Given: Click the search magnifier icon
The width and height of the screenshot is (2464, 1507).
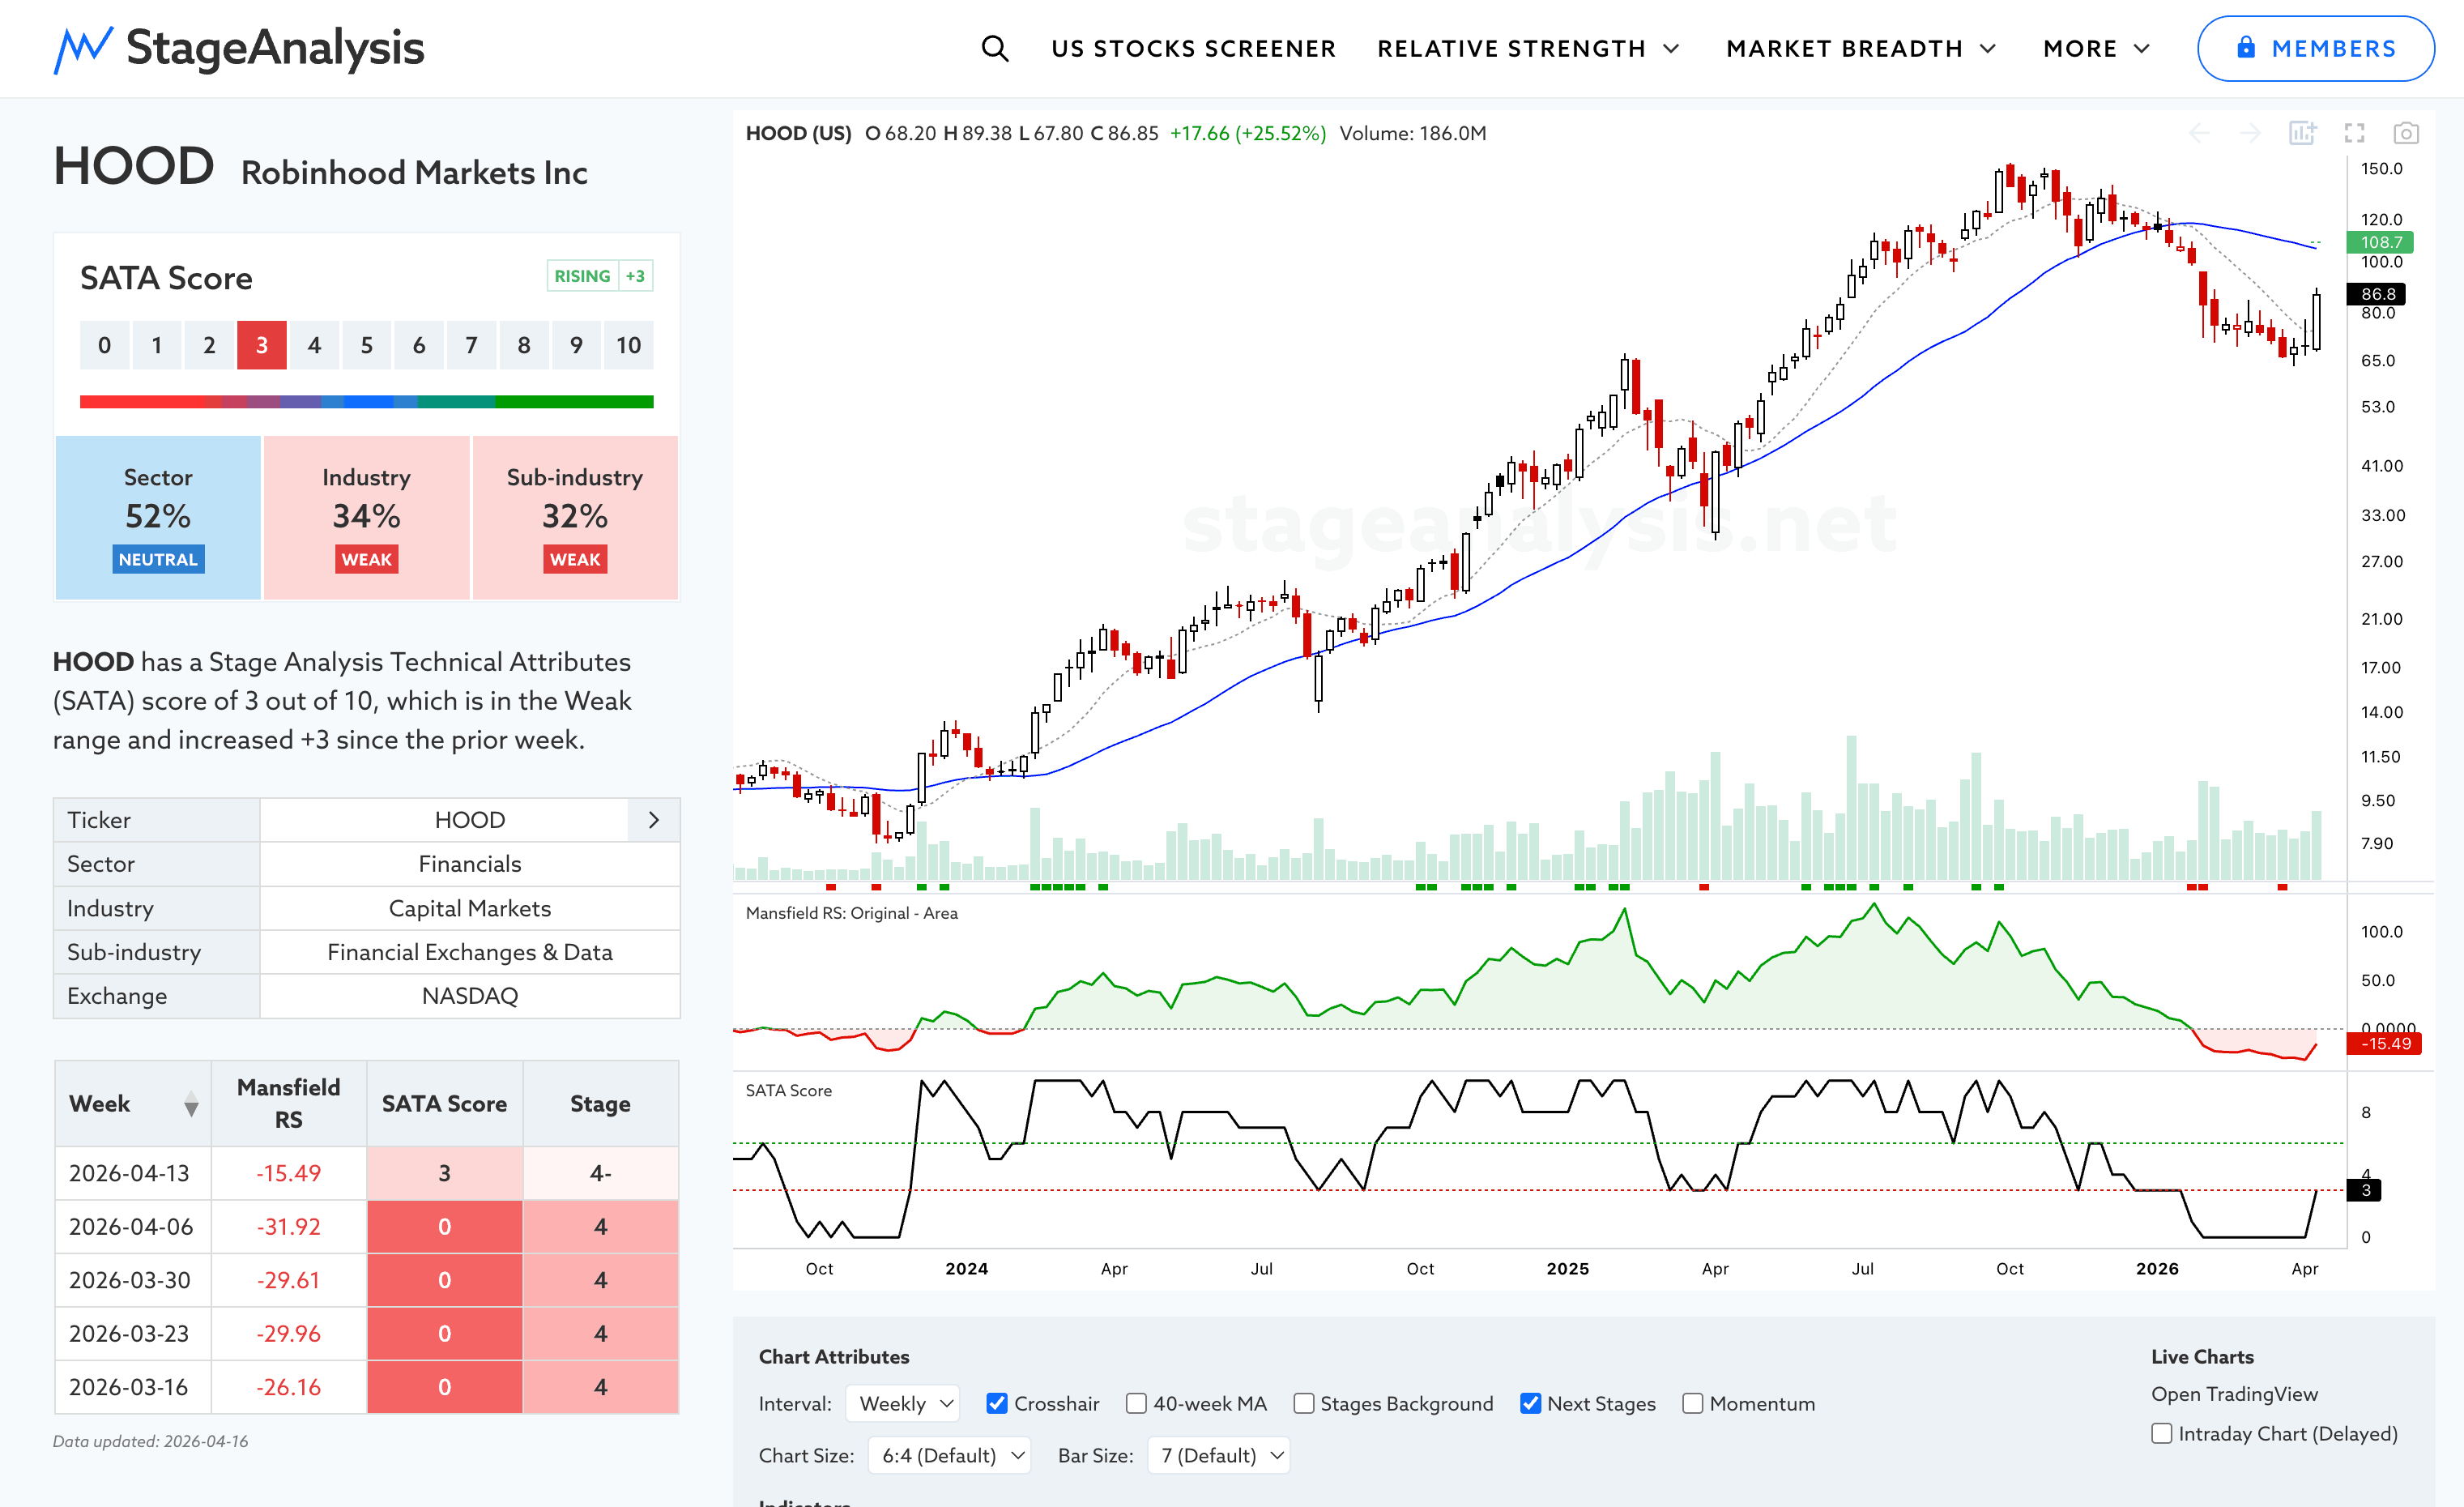Looking at the screenshot, I should click(x=994, y=48).
